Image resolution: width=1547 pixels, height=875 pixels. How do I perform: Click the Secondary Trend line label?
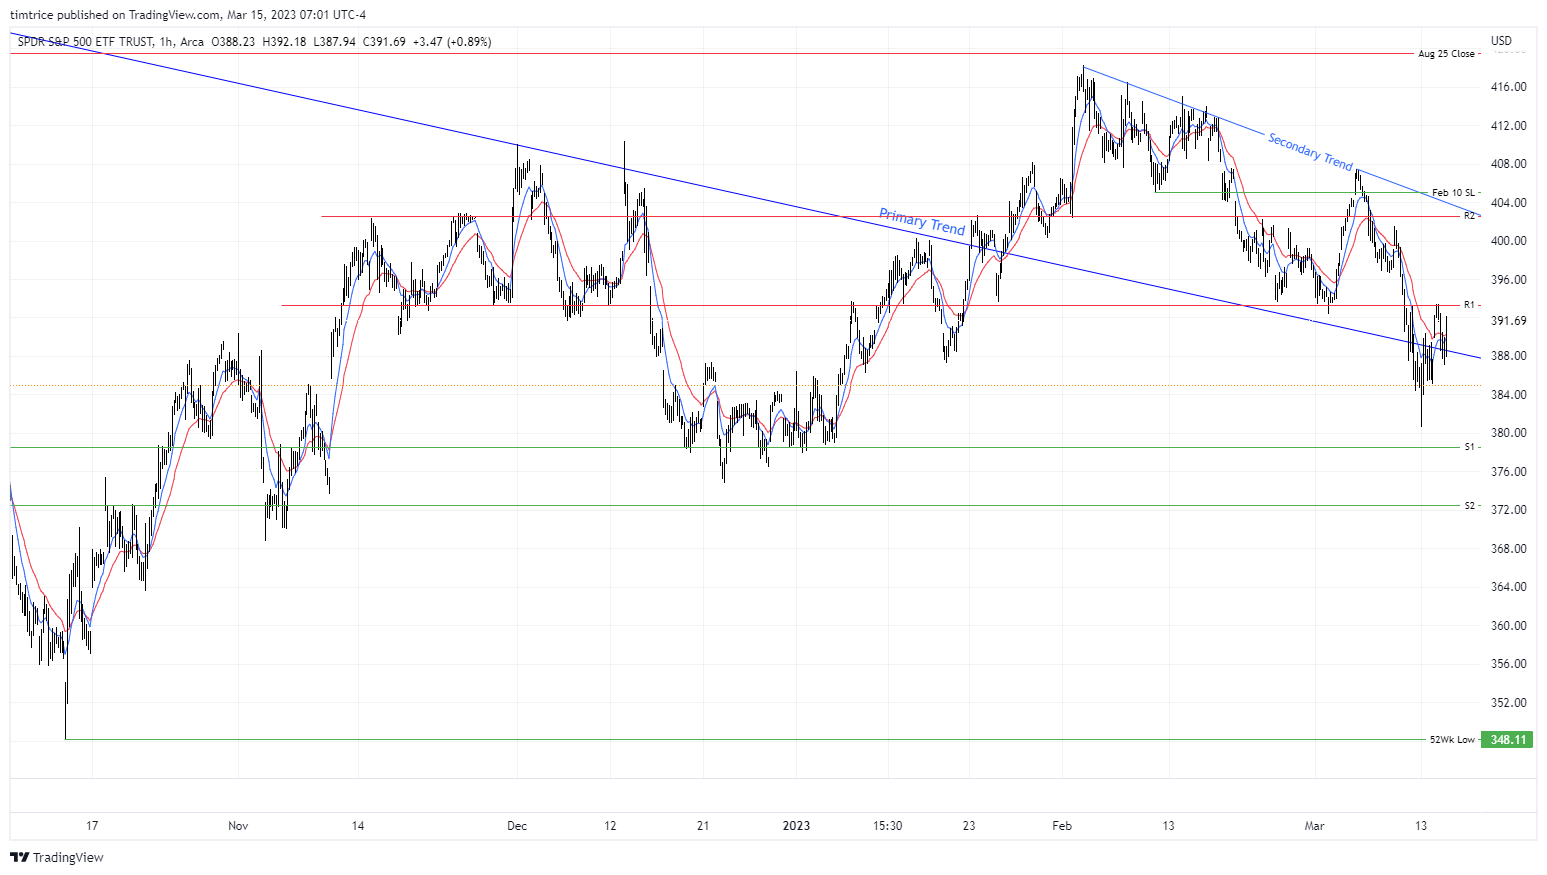click(1310, 151)
